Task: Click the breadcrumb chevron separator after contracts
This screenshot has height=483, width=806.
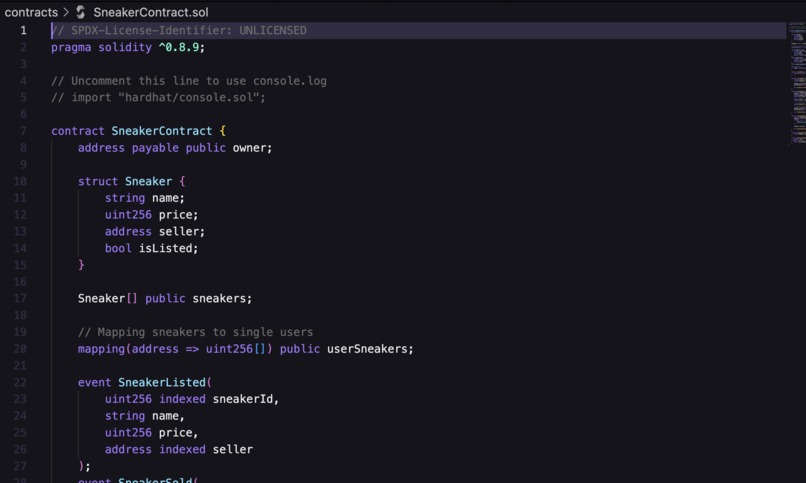Action: tap(66, 12)
